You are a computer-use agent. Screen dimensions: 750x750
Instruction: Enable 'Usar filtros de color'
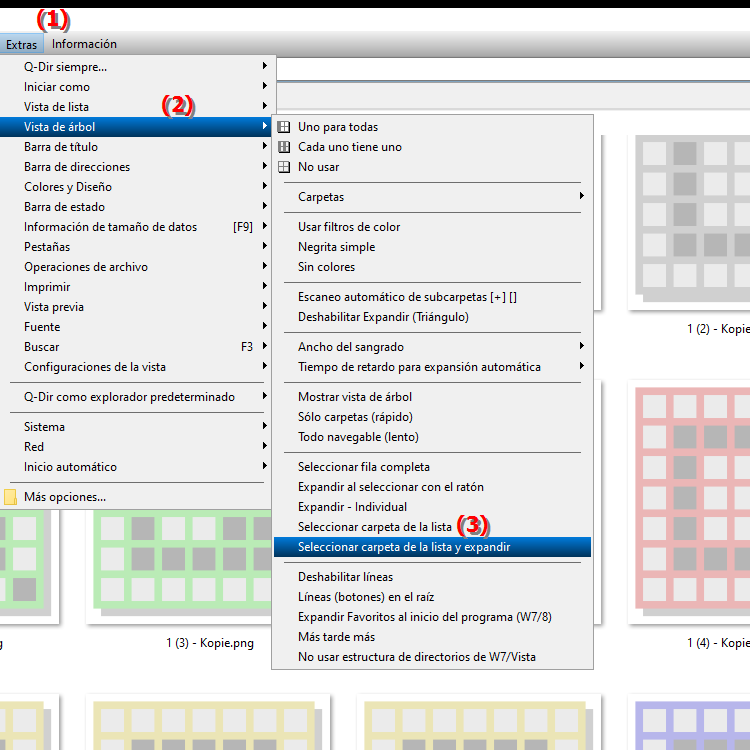pyautogui.click(x=432, y=227)
